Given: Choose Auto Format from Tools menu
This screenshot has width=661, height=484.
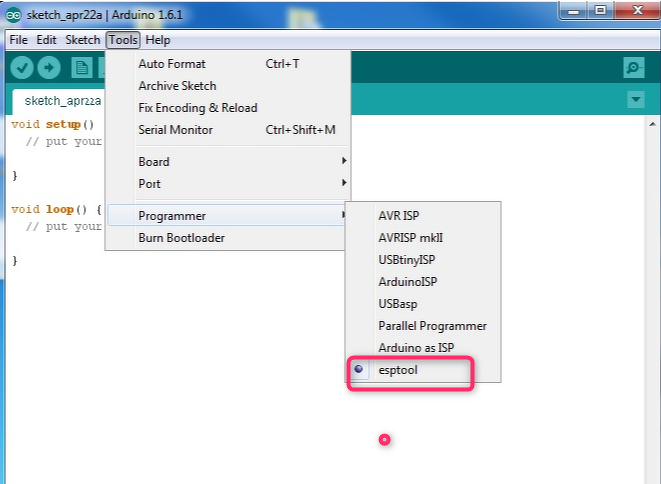Looking at the screenshot, I should 229,64.
